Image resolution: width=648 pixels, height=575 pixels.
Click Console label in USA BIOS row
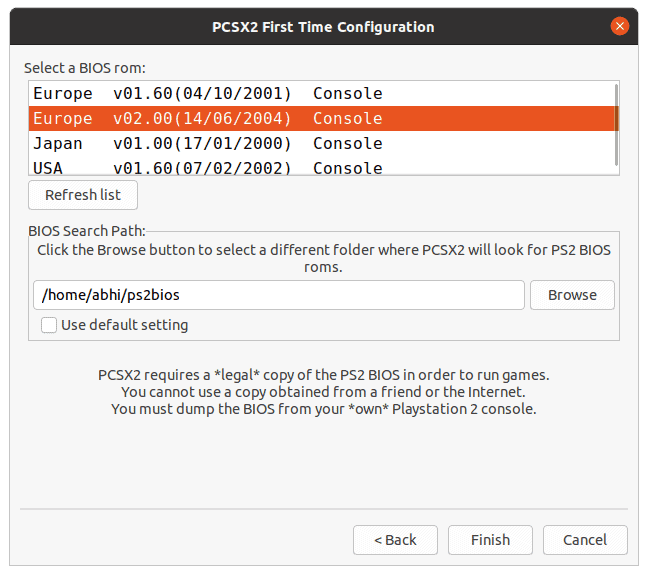point(348,168)
